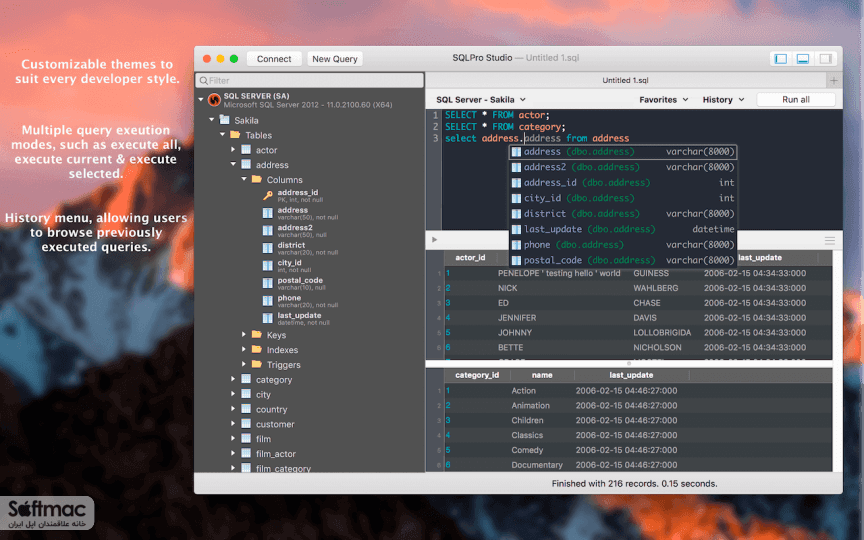Image resolution: width=864 pixels, height=540 pixels.
Task: Click the category table icon
Action: tap(246, 379)
